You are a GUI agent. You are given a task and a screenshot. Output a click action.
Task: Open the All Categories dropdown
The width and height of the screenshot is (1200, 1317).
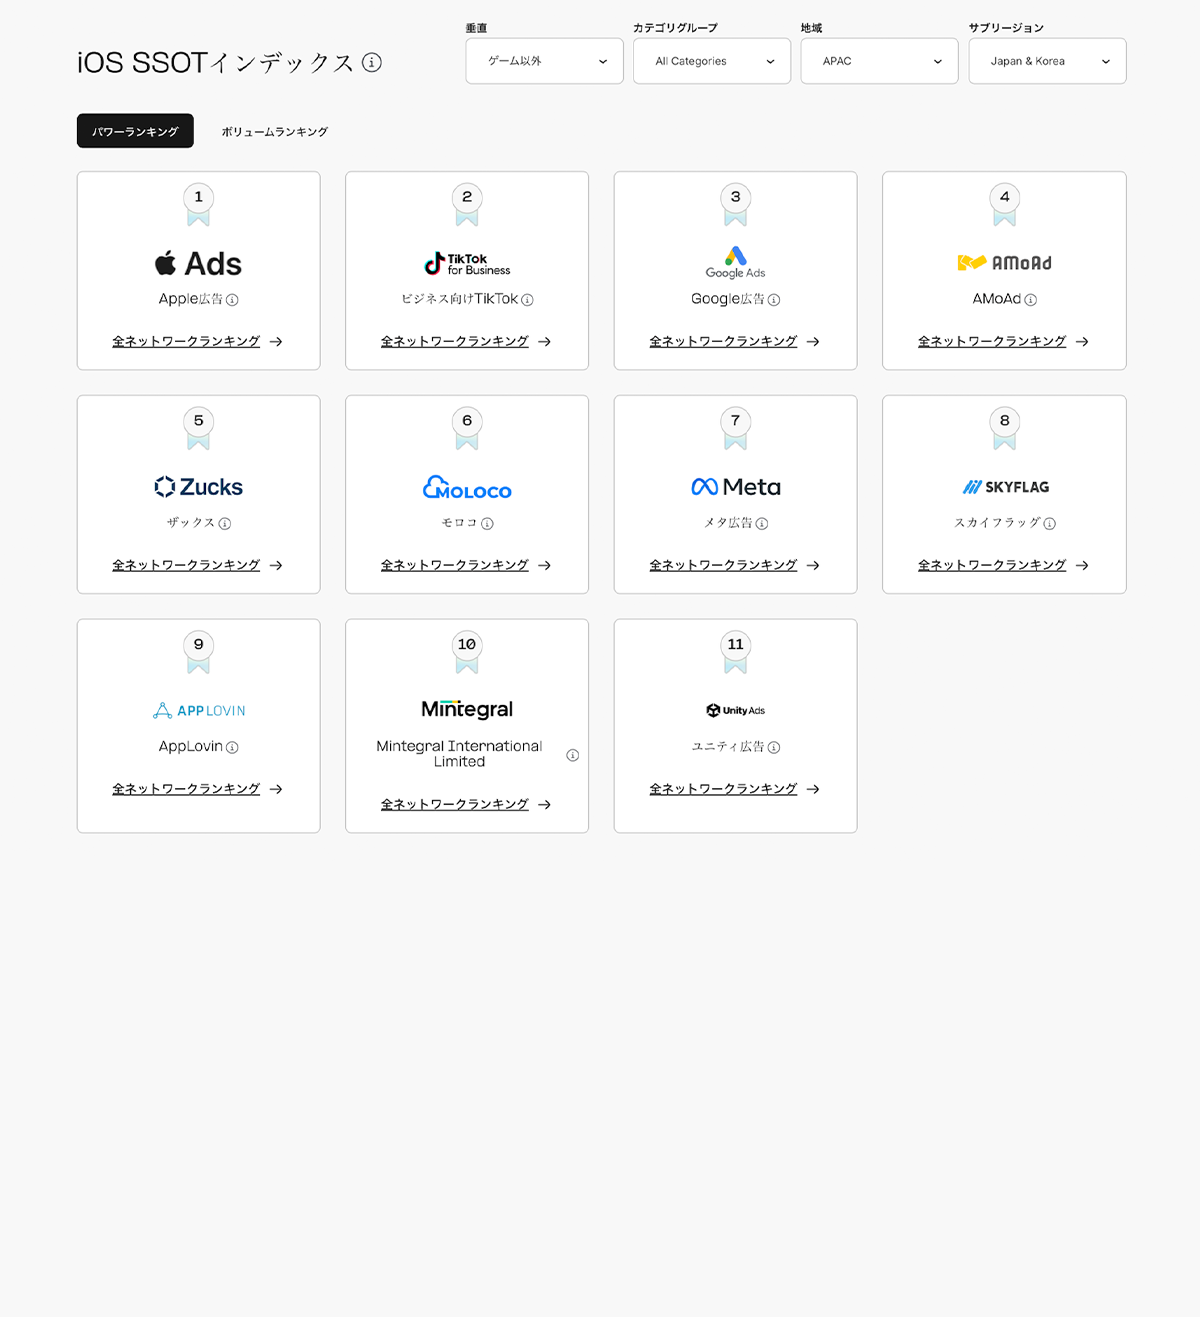click(x=712, y=61)
